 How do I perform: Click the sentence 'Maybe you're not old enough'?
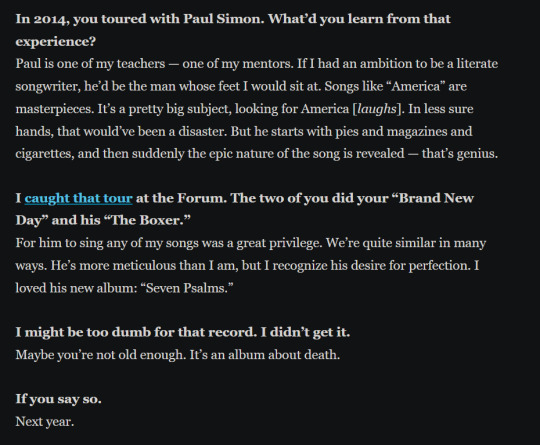point(101,355)
